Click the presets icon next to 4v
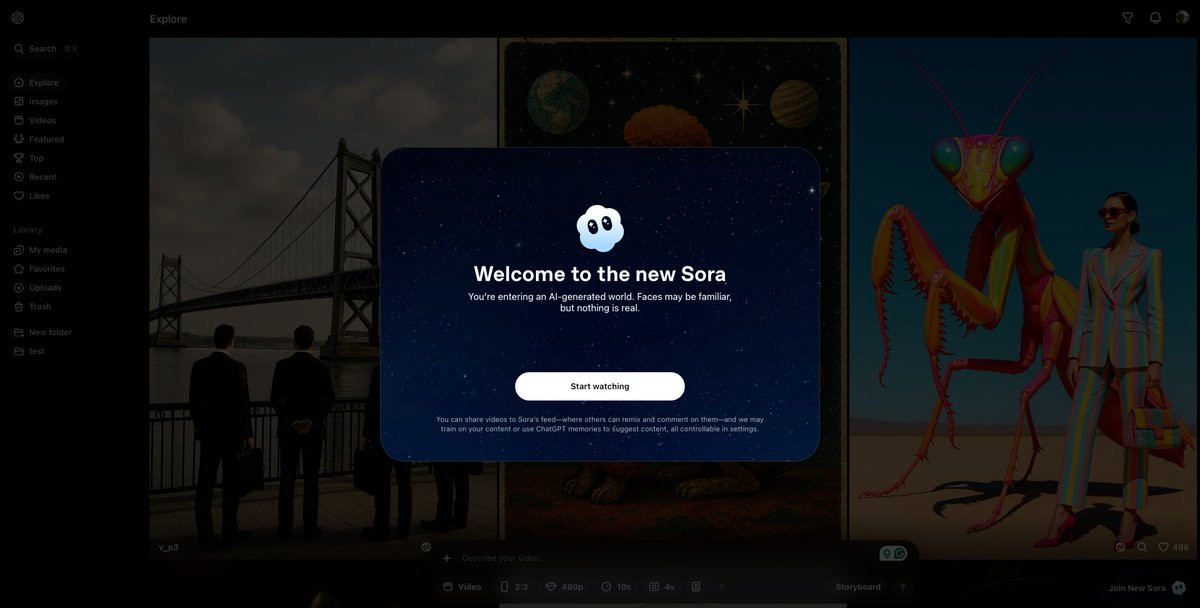 point(696,587)
